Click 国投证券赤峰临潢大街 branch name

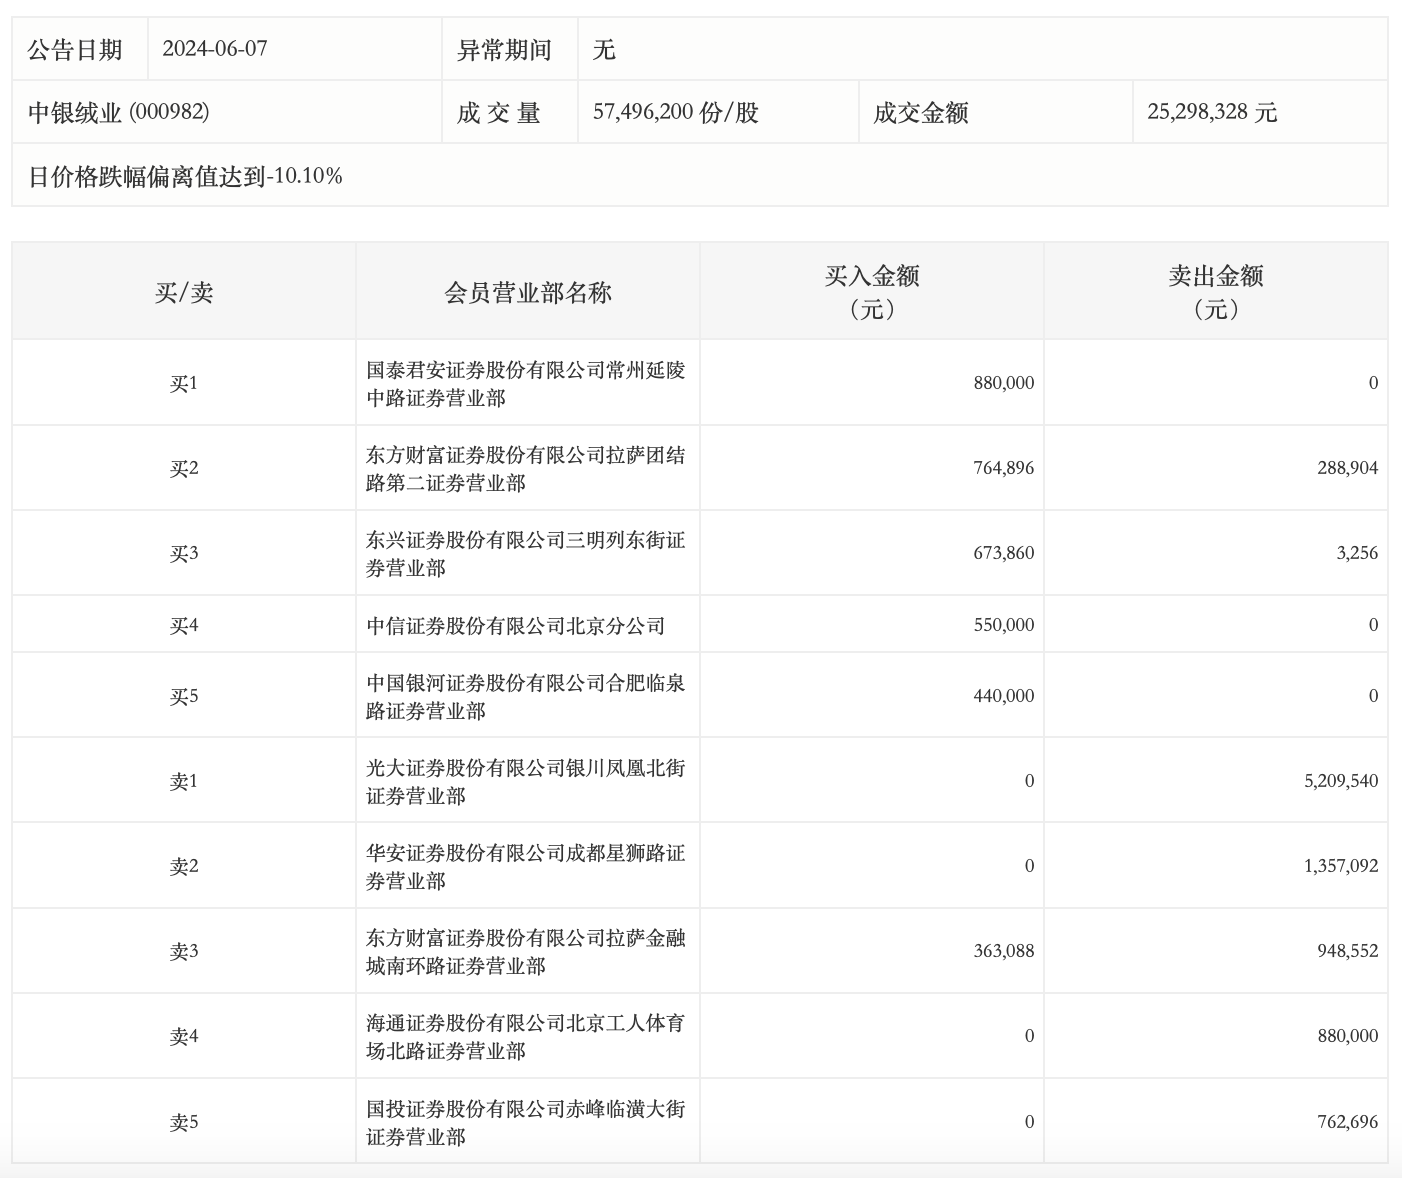[525, 1123]
